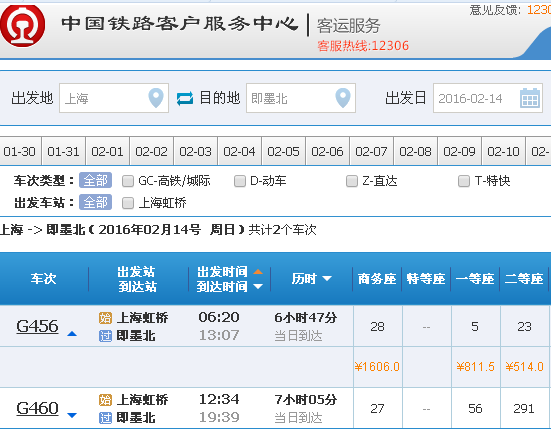551x431 pixels.
Task: Click the China Railway red logo
Action: click(22, 25)
